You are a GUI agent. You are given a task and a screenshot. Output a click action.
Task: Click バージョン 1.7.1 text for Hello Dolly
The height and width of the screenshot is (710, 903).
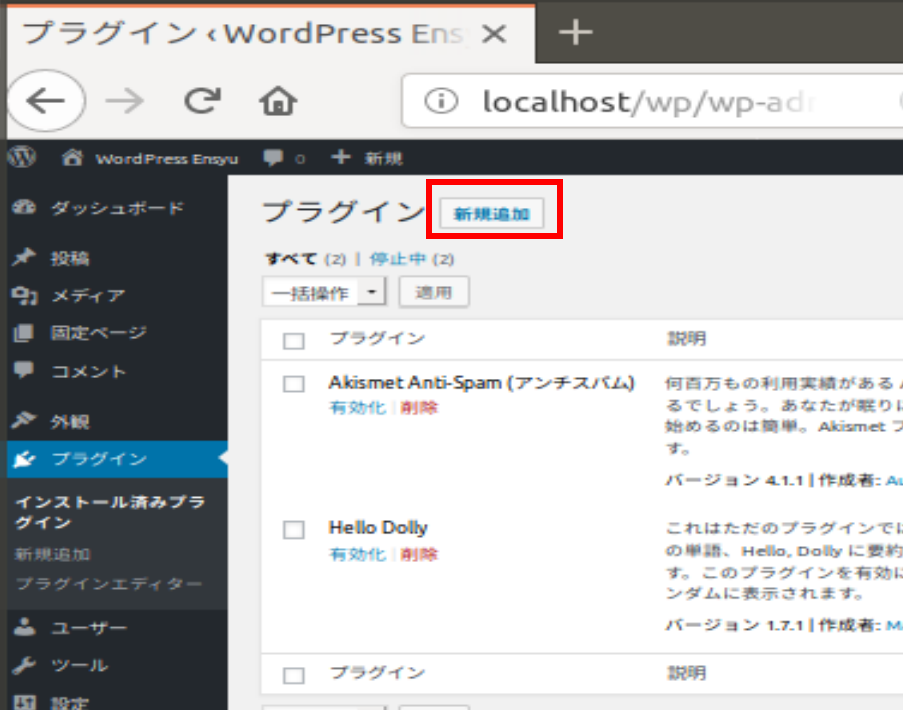tap(734, 625)
